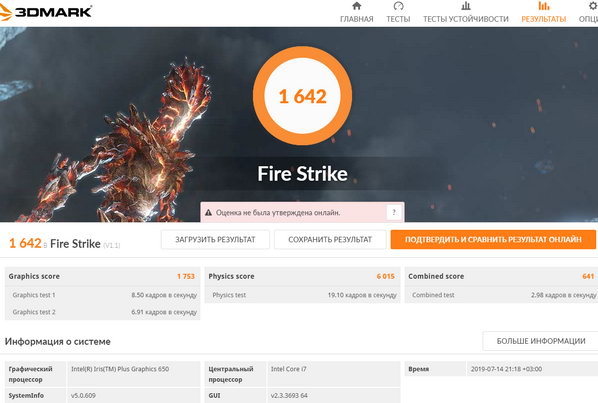Click the chart icon above ТЕСТЫ УСТОЙЧИВОСТИ
The height and width of the screenshot is (403, 598).
466,6
